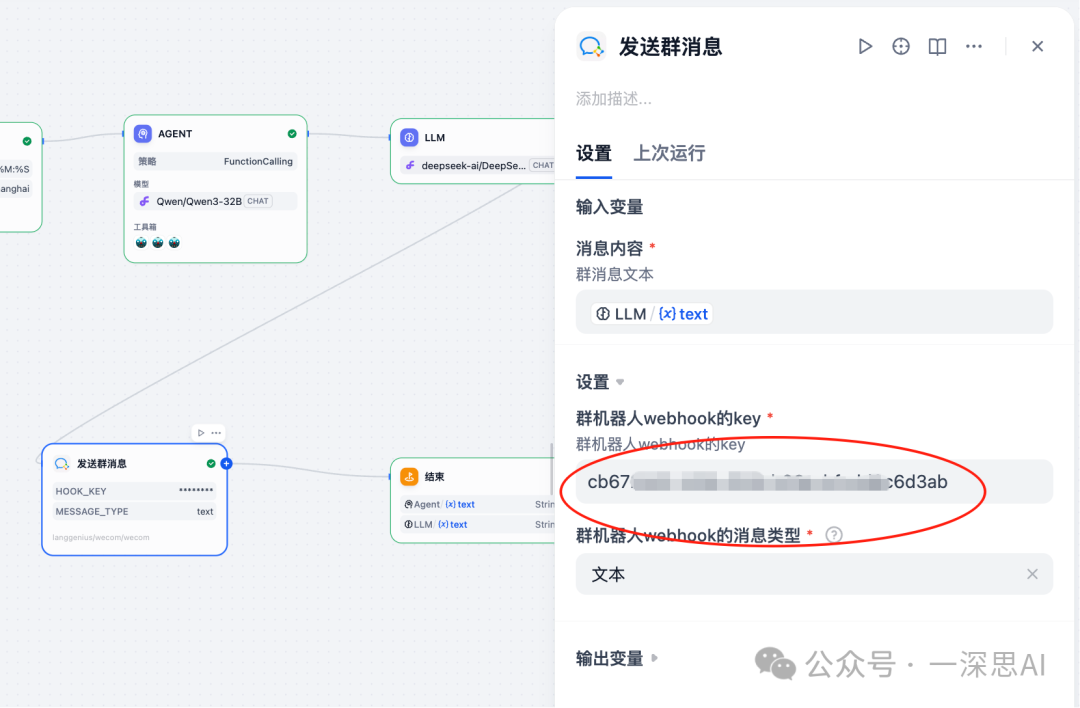Expand the 输出变量 section
The image size is (1080, 708).
click(654, 658)
